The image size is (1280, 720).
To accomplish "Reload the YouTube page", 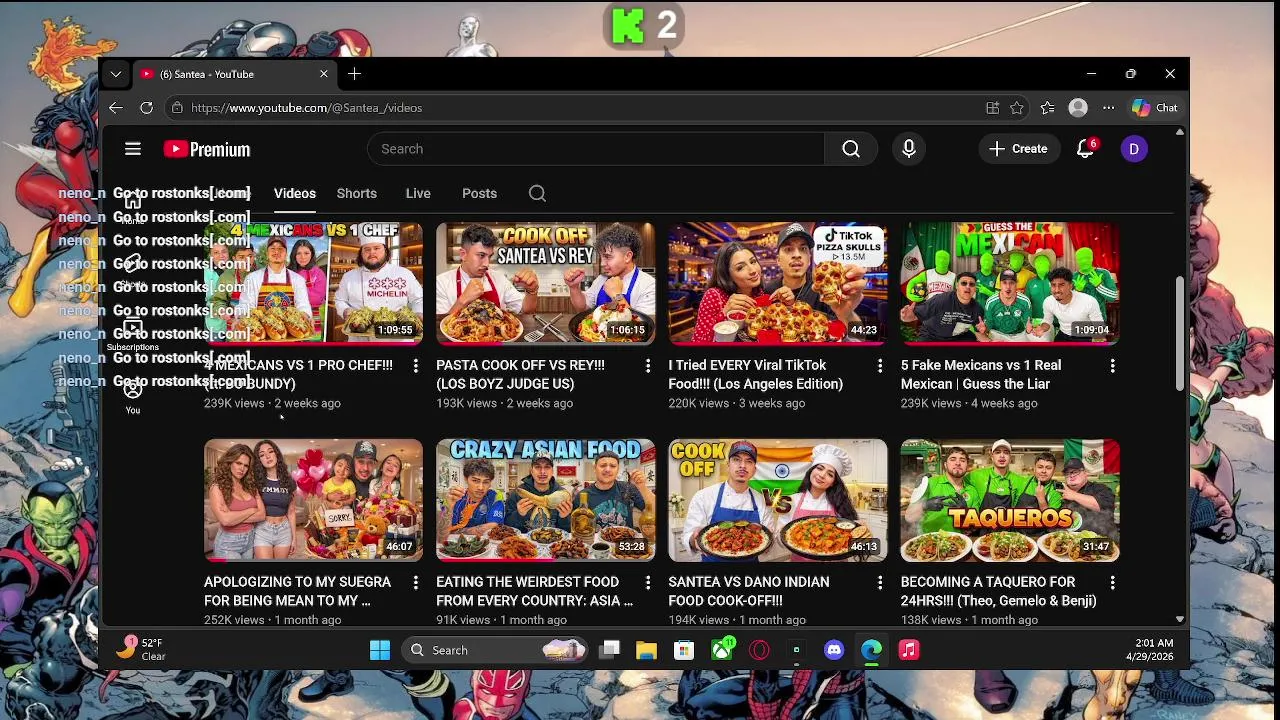I will click(x=146, y=108).
